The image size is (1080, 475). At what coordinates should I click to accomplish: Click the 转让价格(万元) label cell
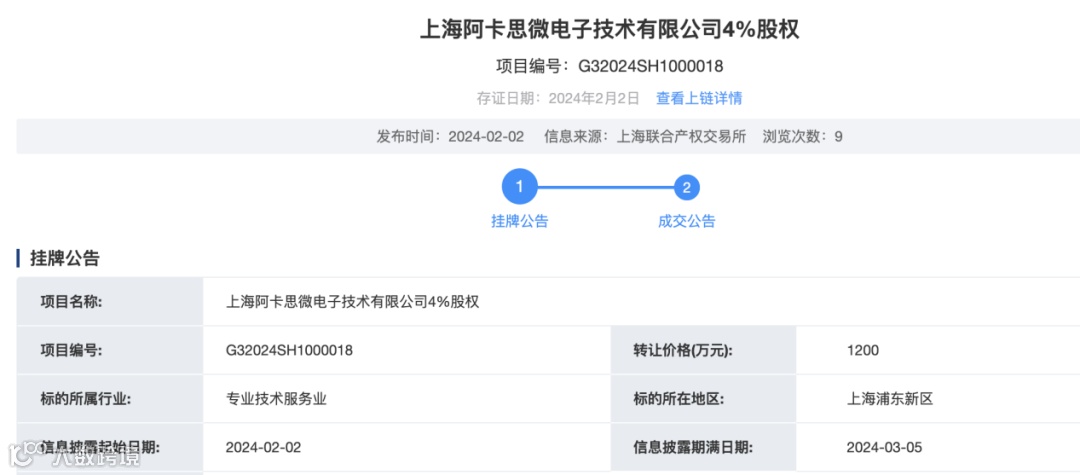pyautogui.click(x=703, y=350)
